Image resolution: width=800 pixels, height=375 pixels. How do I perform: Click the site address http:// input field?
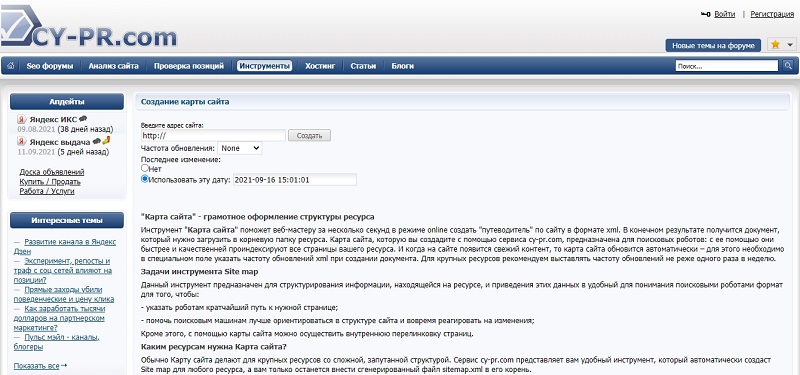click(x=214, y=135)
